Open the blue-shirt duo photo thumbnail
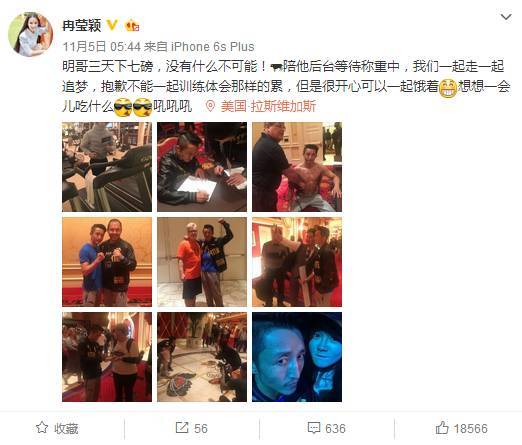Viewport: 522px width, 445px height. click(107, 262)
